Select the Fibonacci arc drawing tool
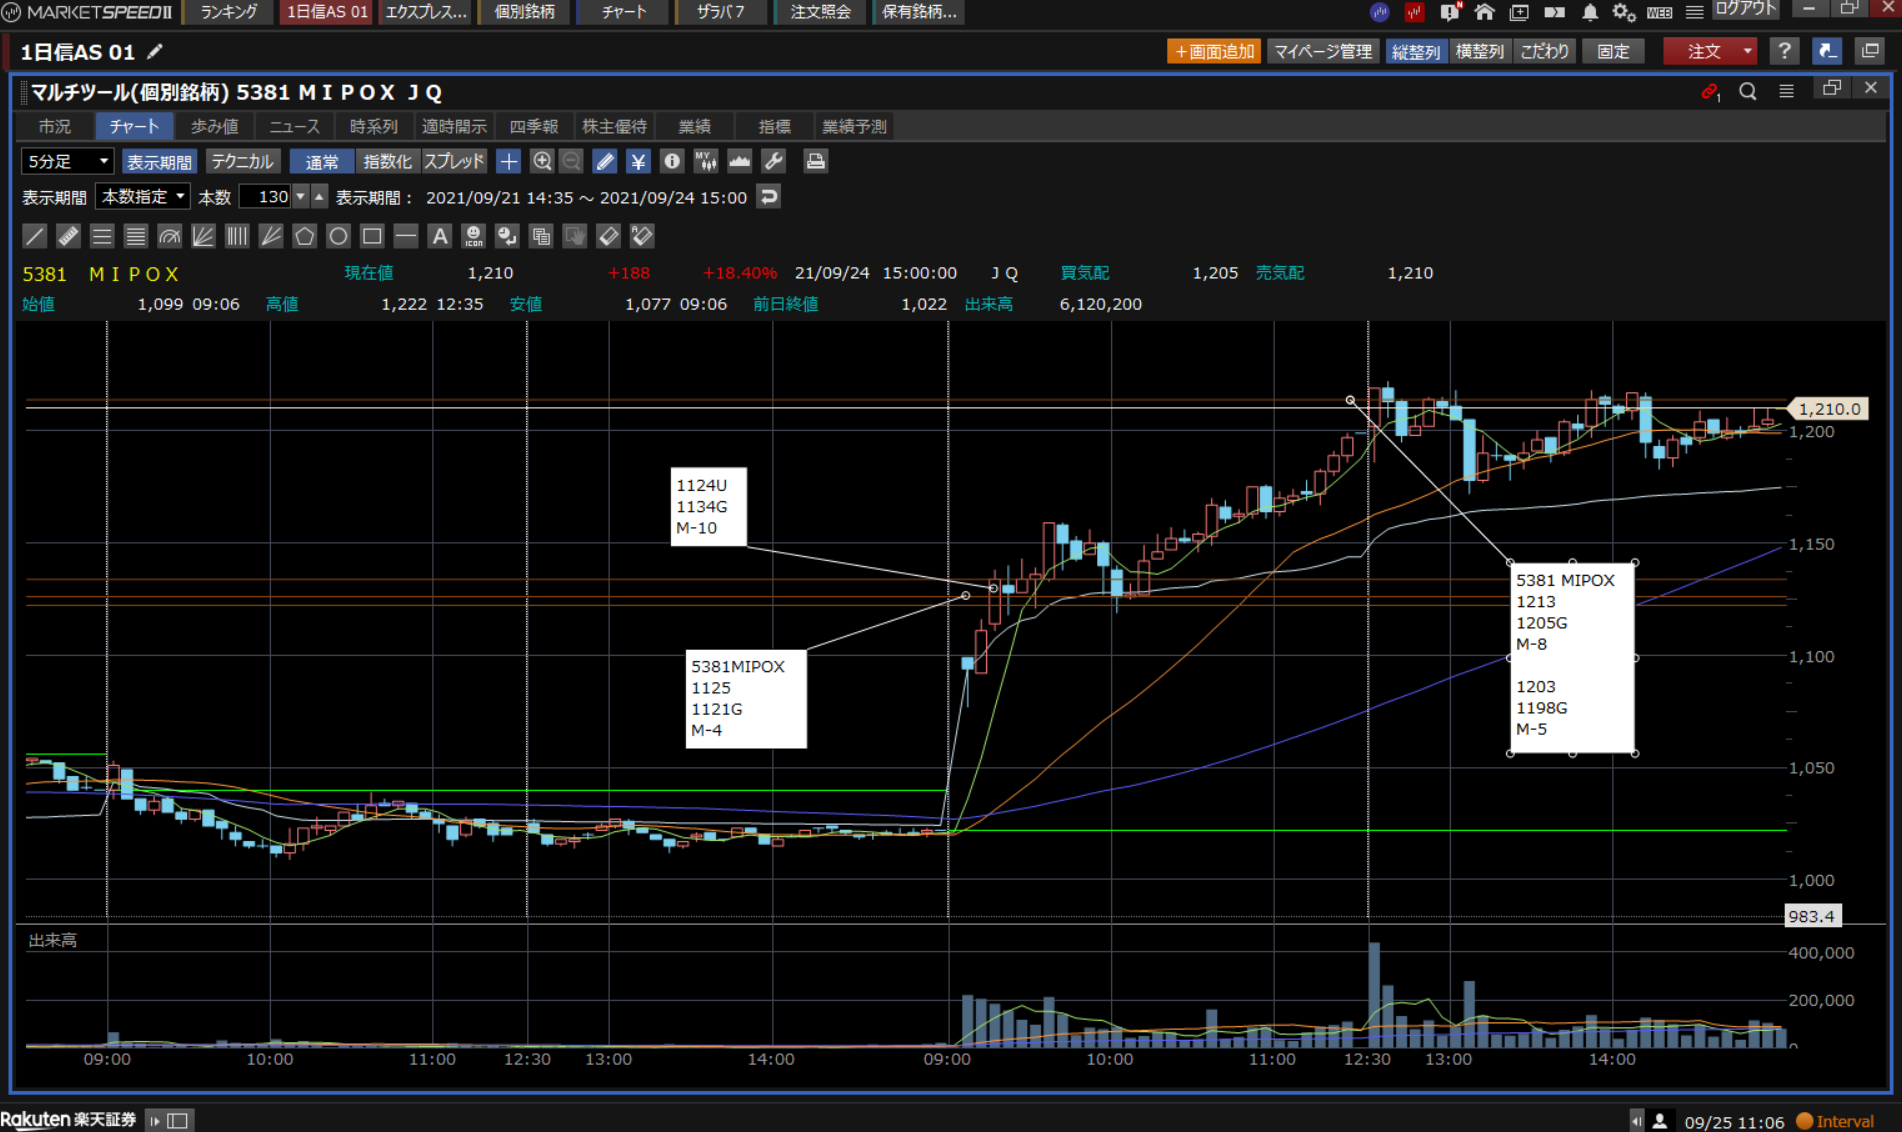 point(169,236)
